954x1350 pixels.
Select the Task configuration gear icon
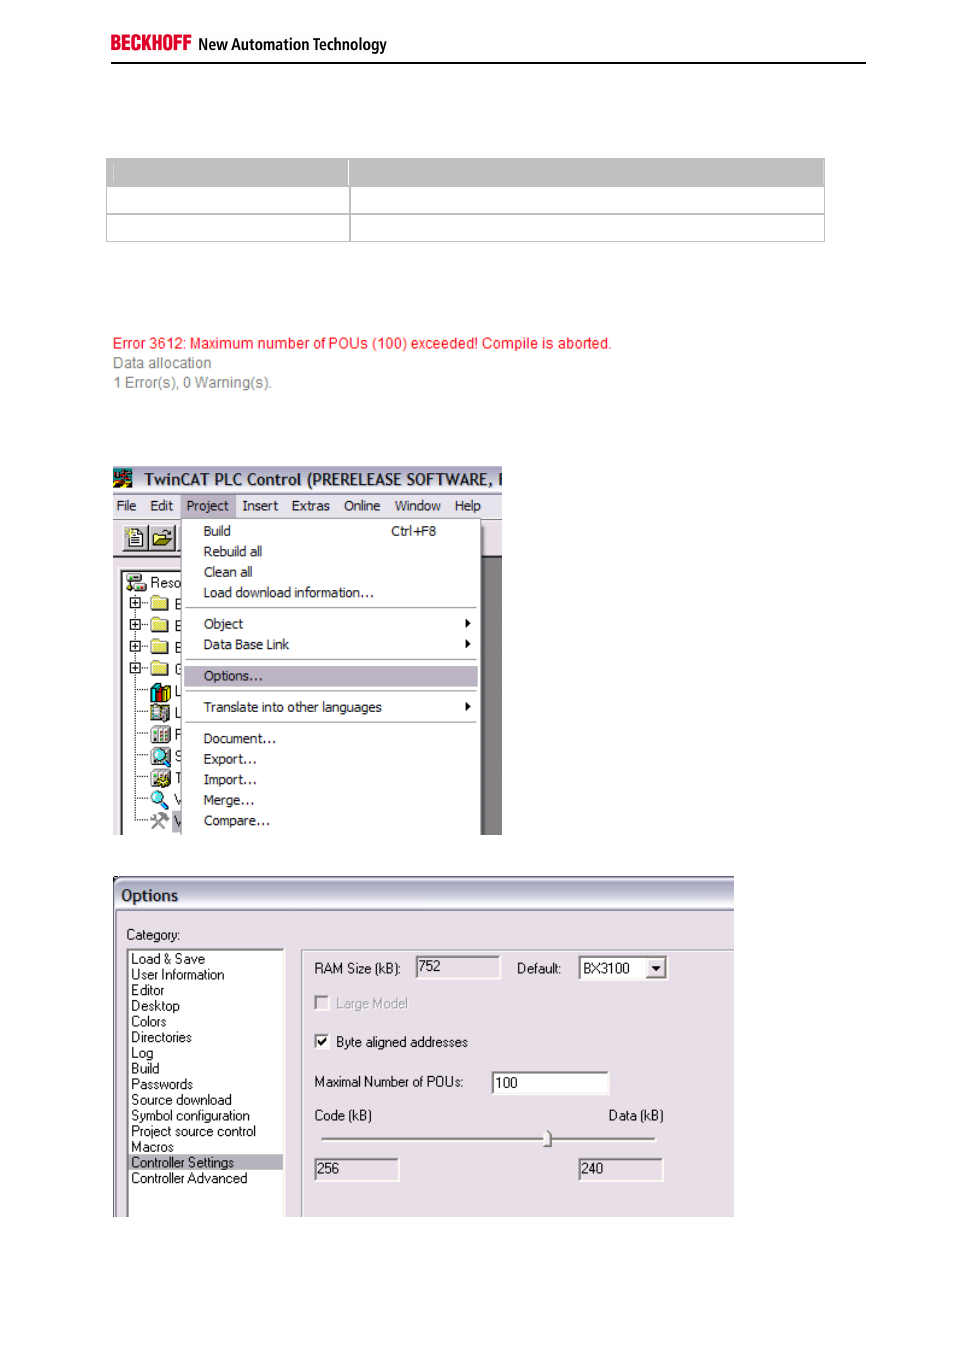[x=160, y=778]
